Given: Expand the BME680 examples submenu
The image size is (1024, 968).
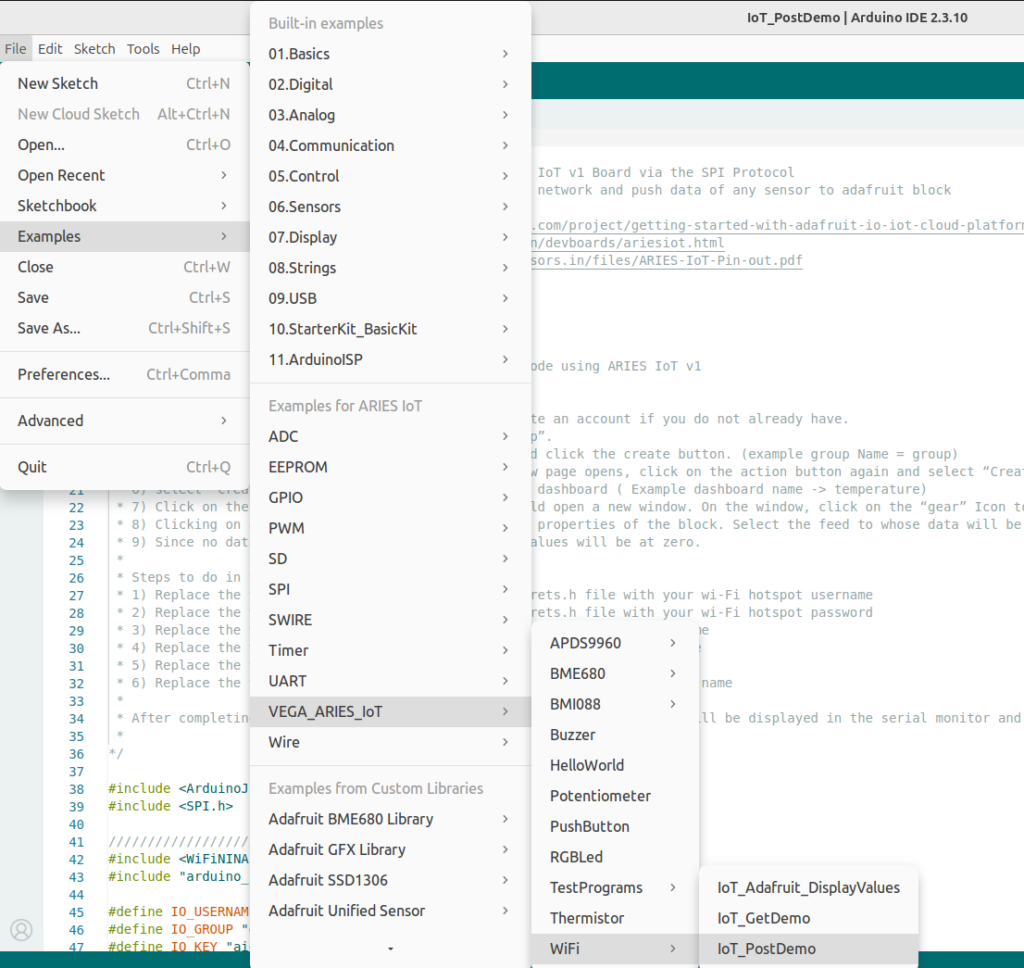Looking at the screenshot, I should [615, 673].
